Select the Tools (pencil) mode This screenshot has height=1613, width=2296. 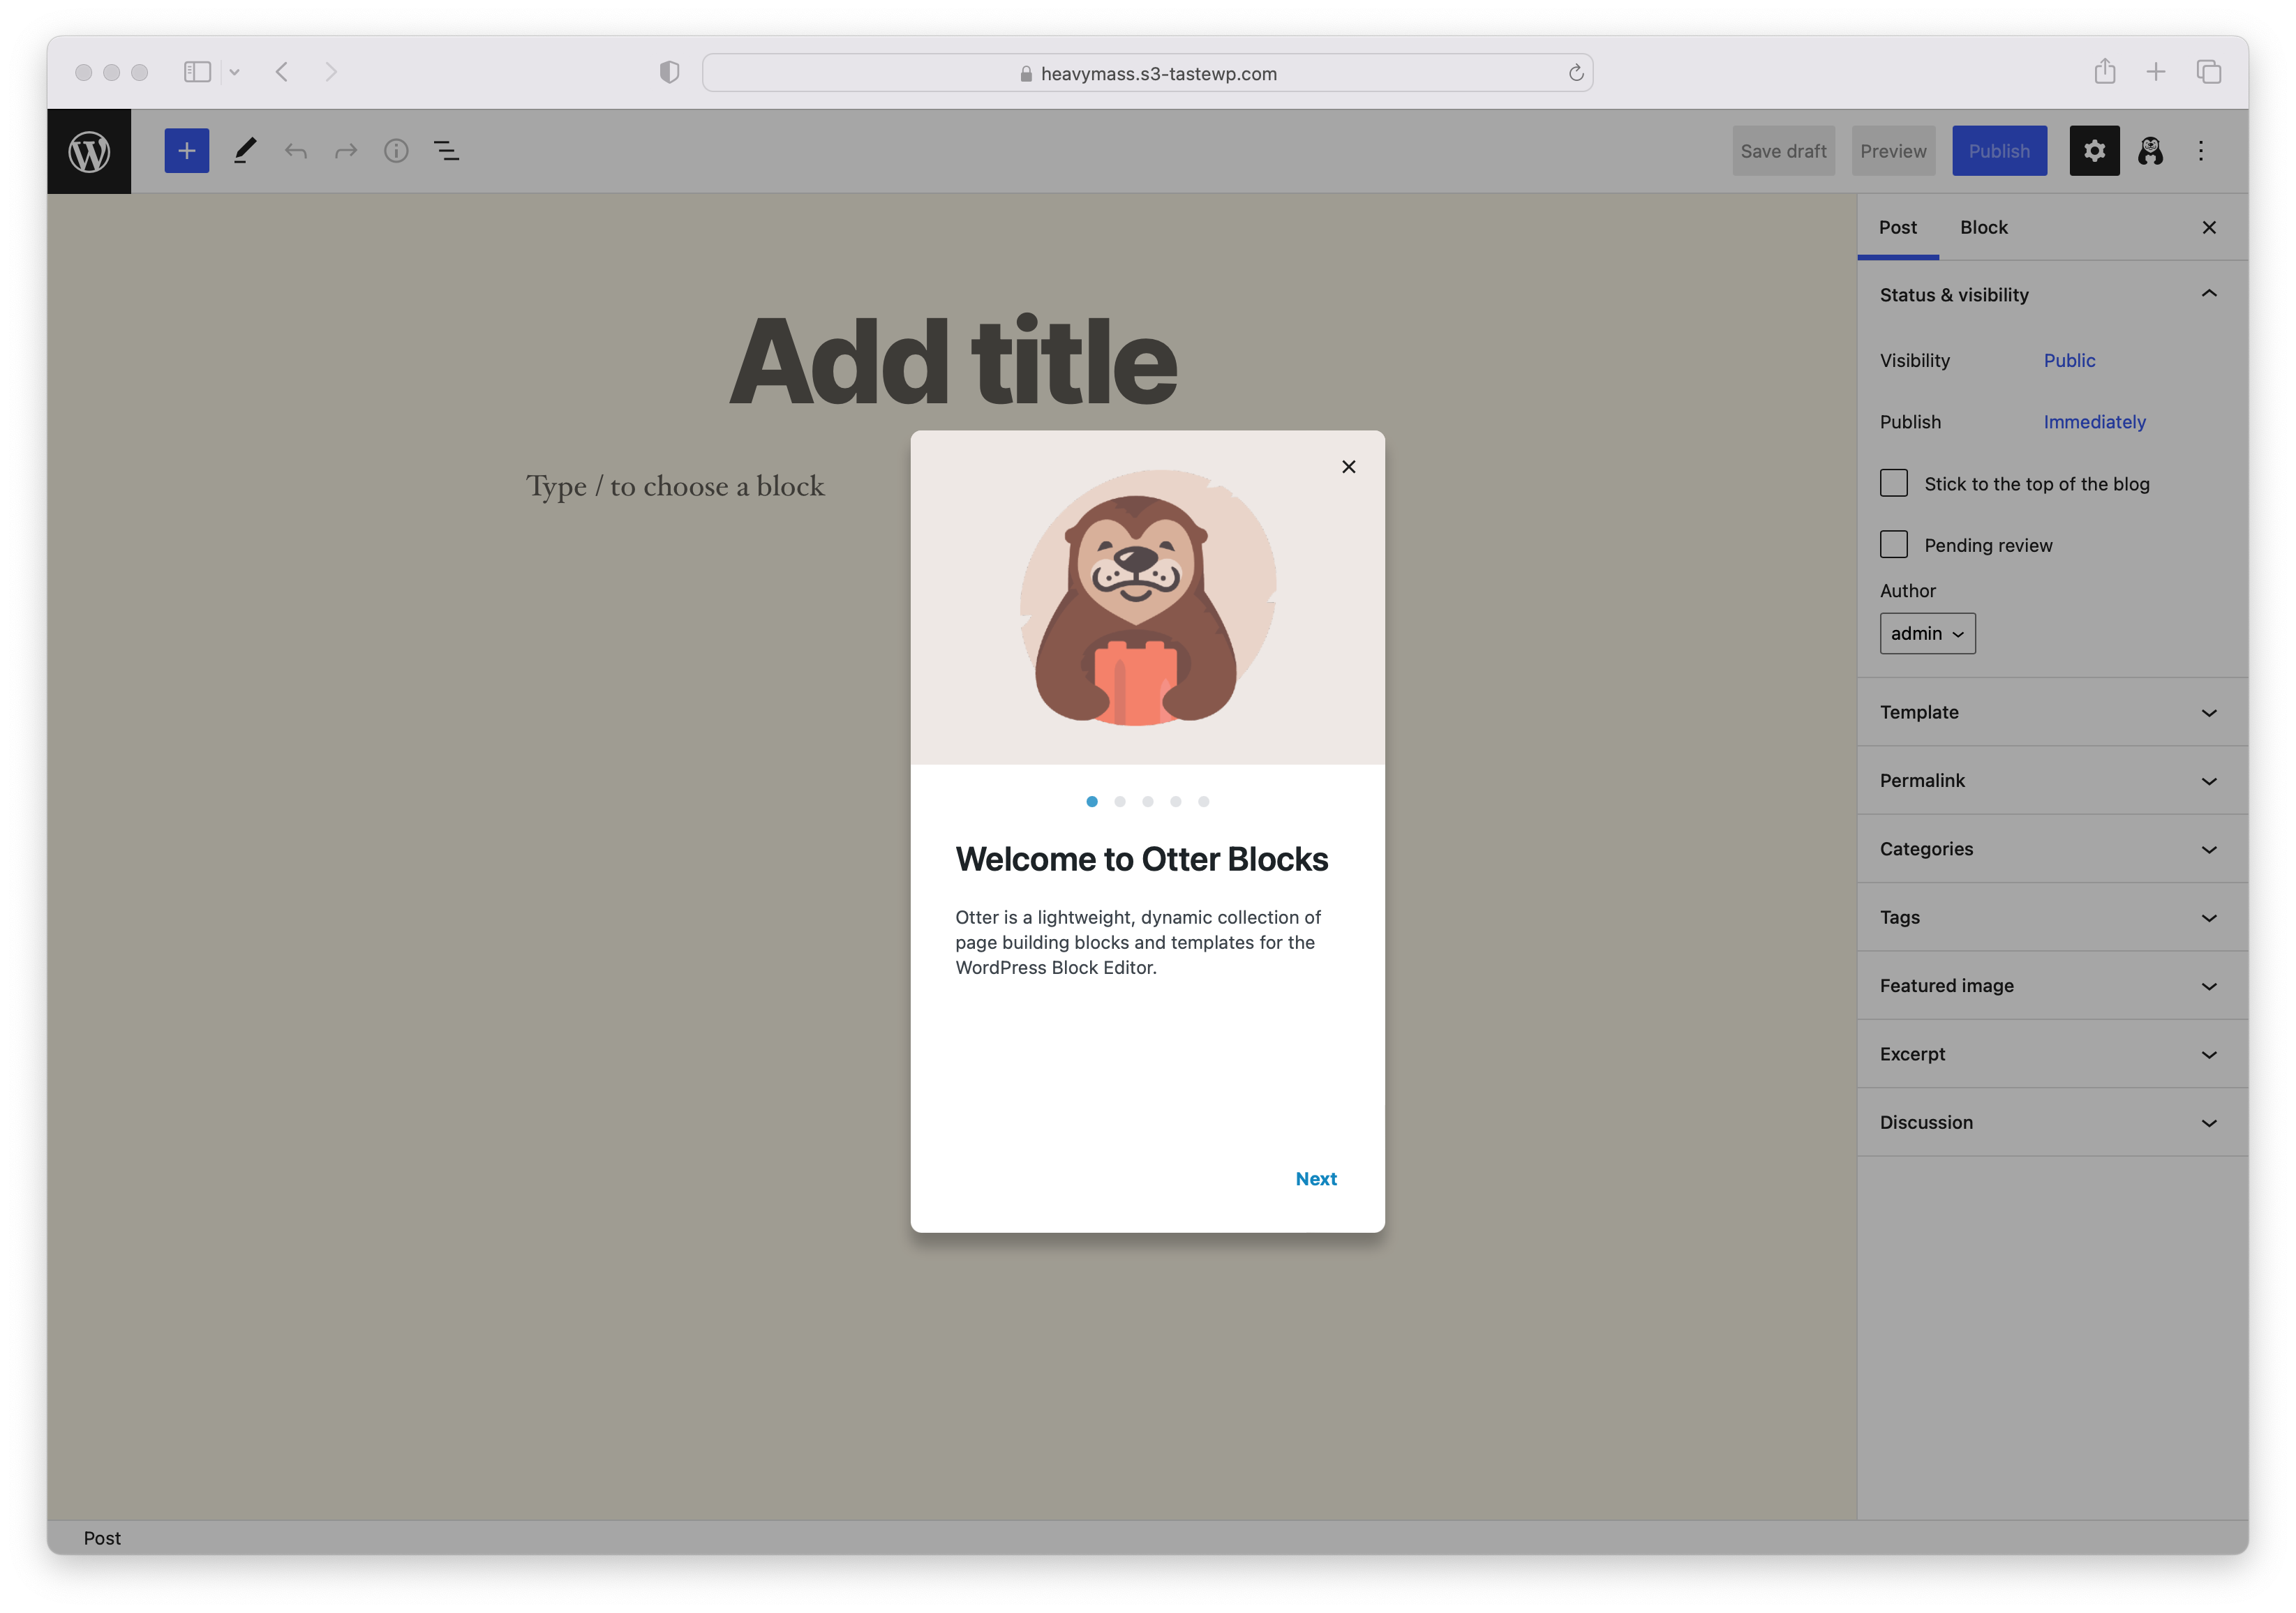click(244, 150)
